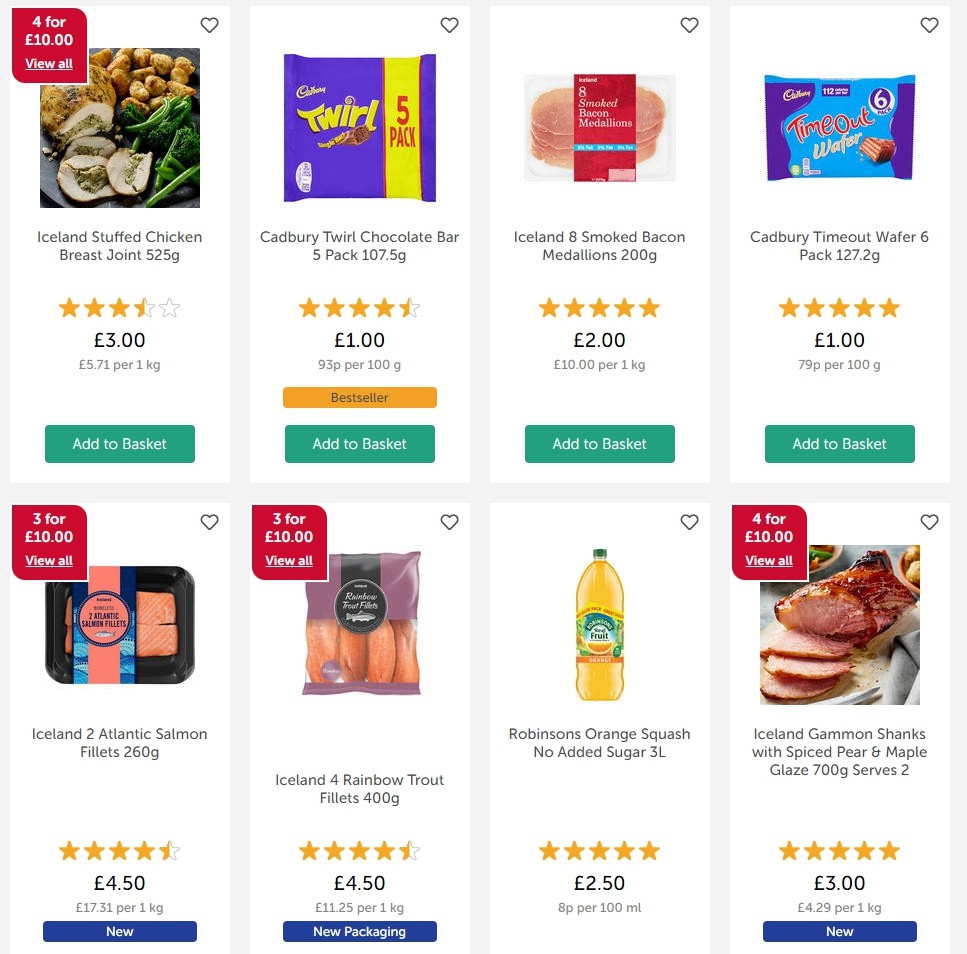Click the heart icon on Robinsons Orange Squash
This screenshot has height=954, width=967.
point(689,522)
